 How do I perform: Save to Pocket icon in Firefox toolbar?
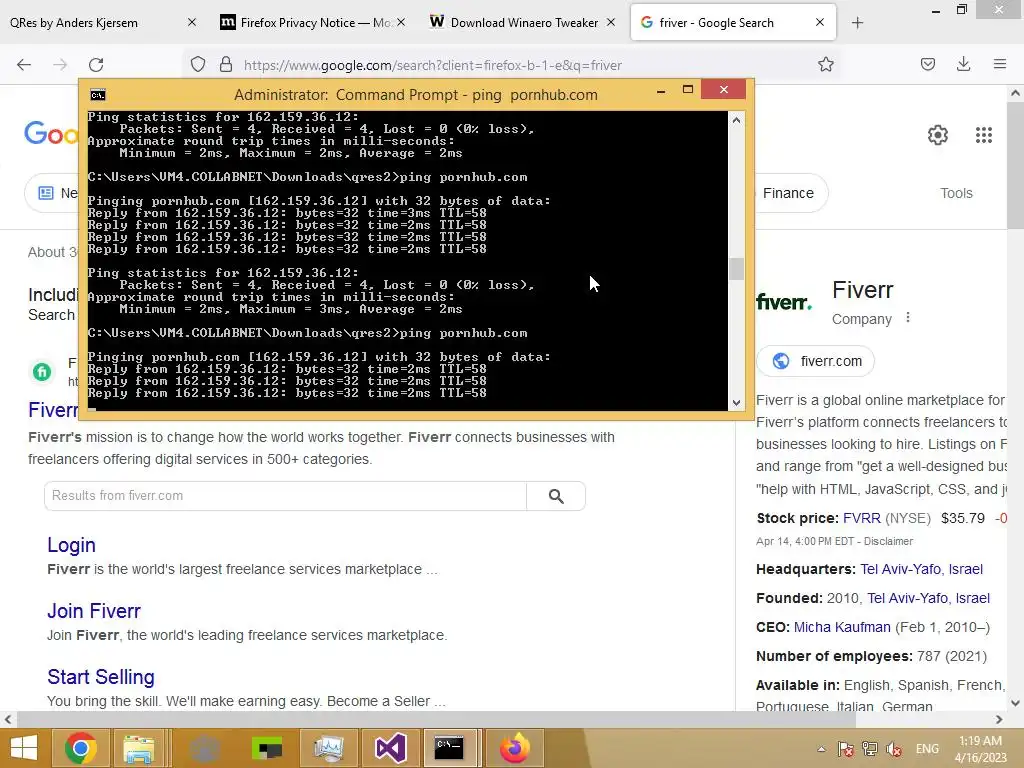click(x=927, y=64)
